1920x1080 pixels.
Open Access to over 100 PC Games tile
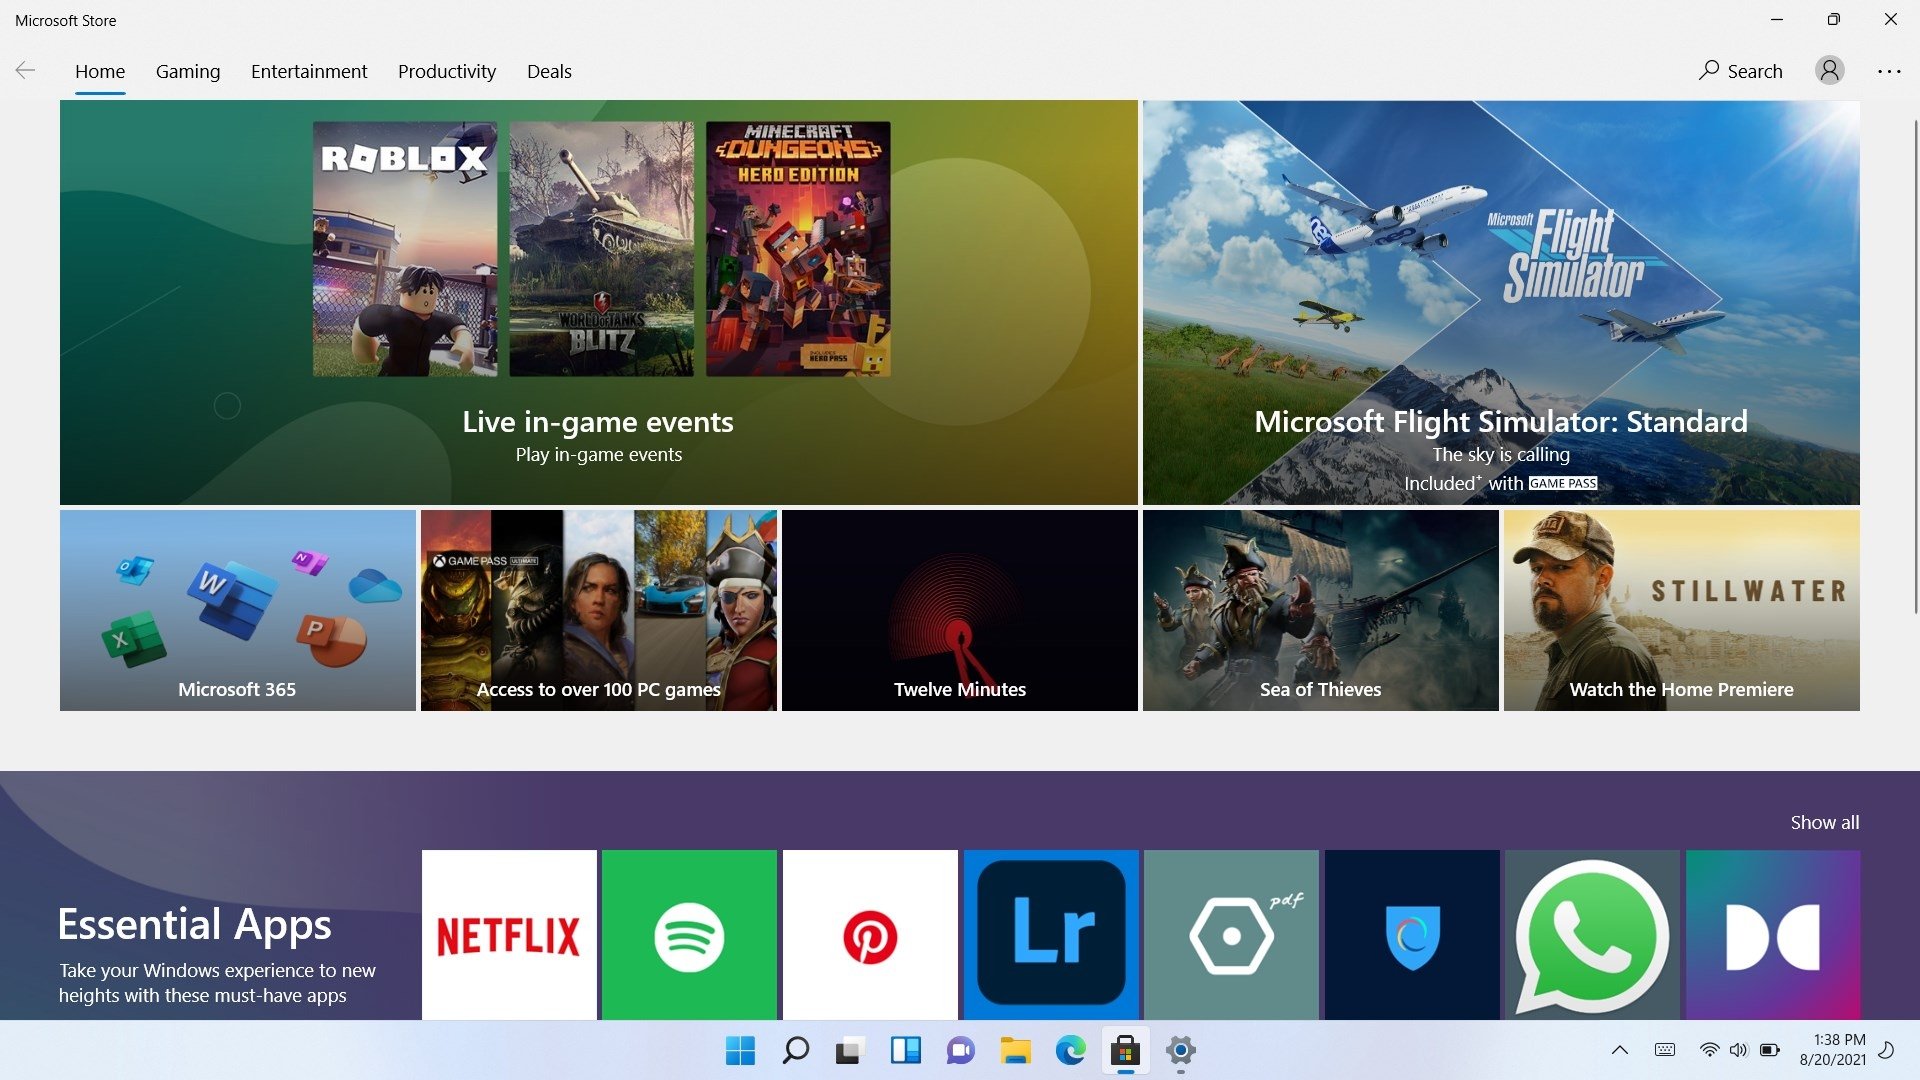point(599,609)
